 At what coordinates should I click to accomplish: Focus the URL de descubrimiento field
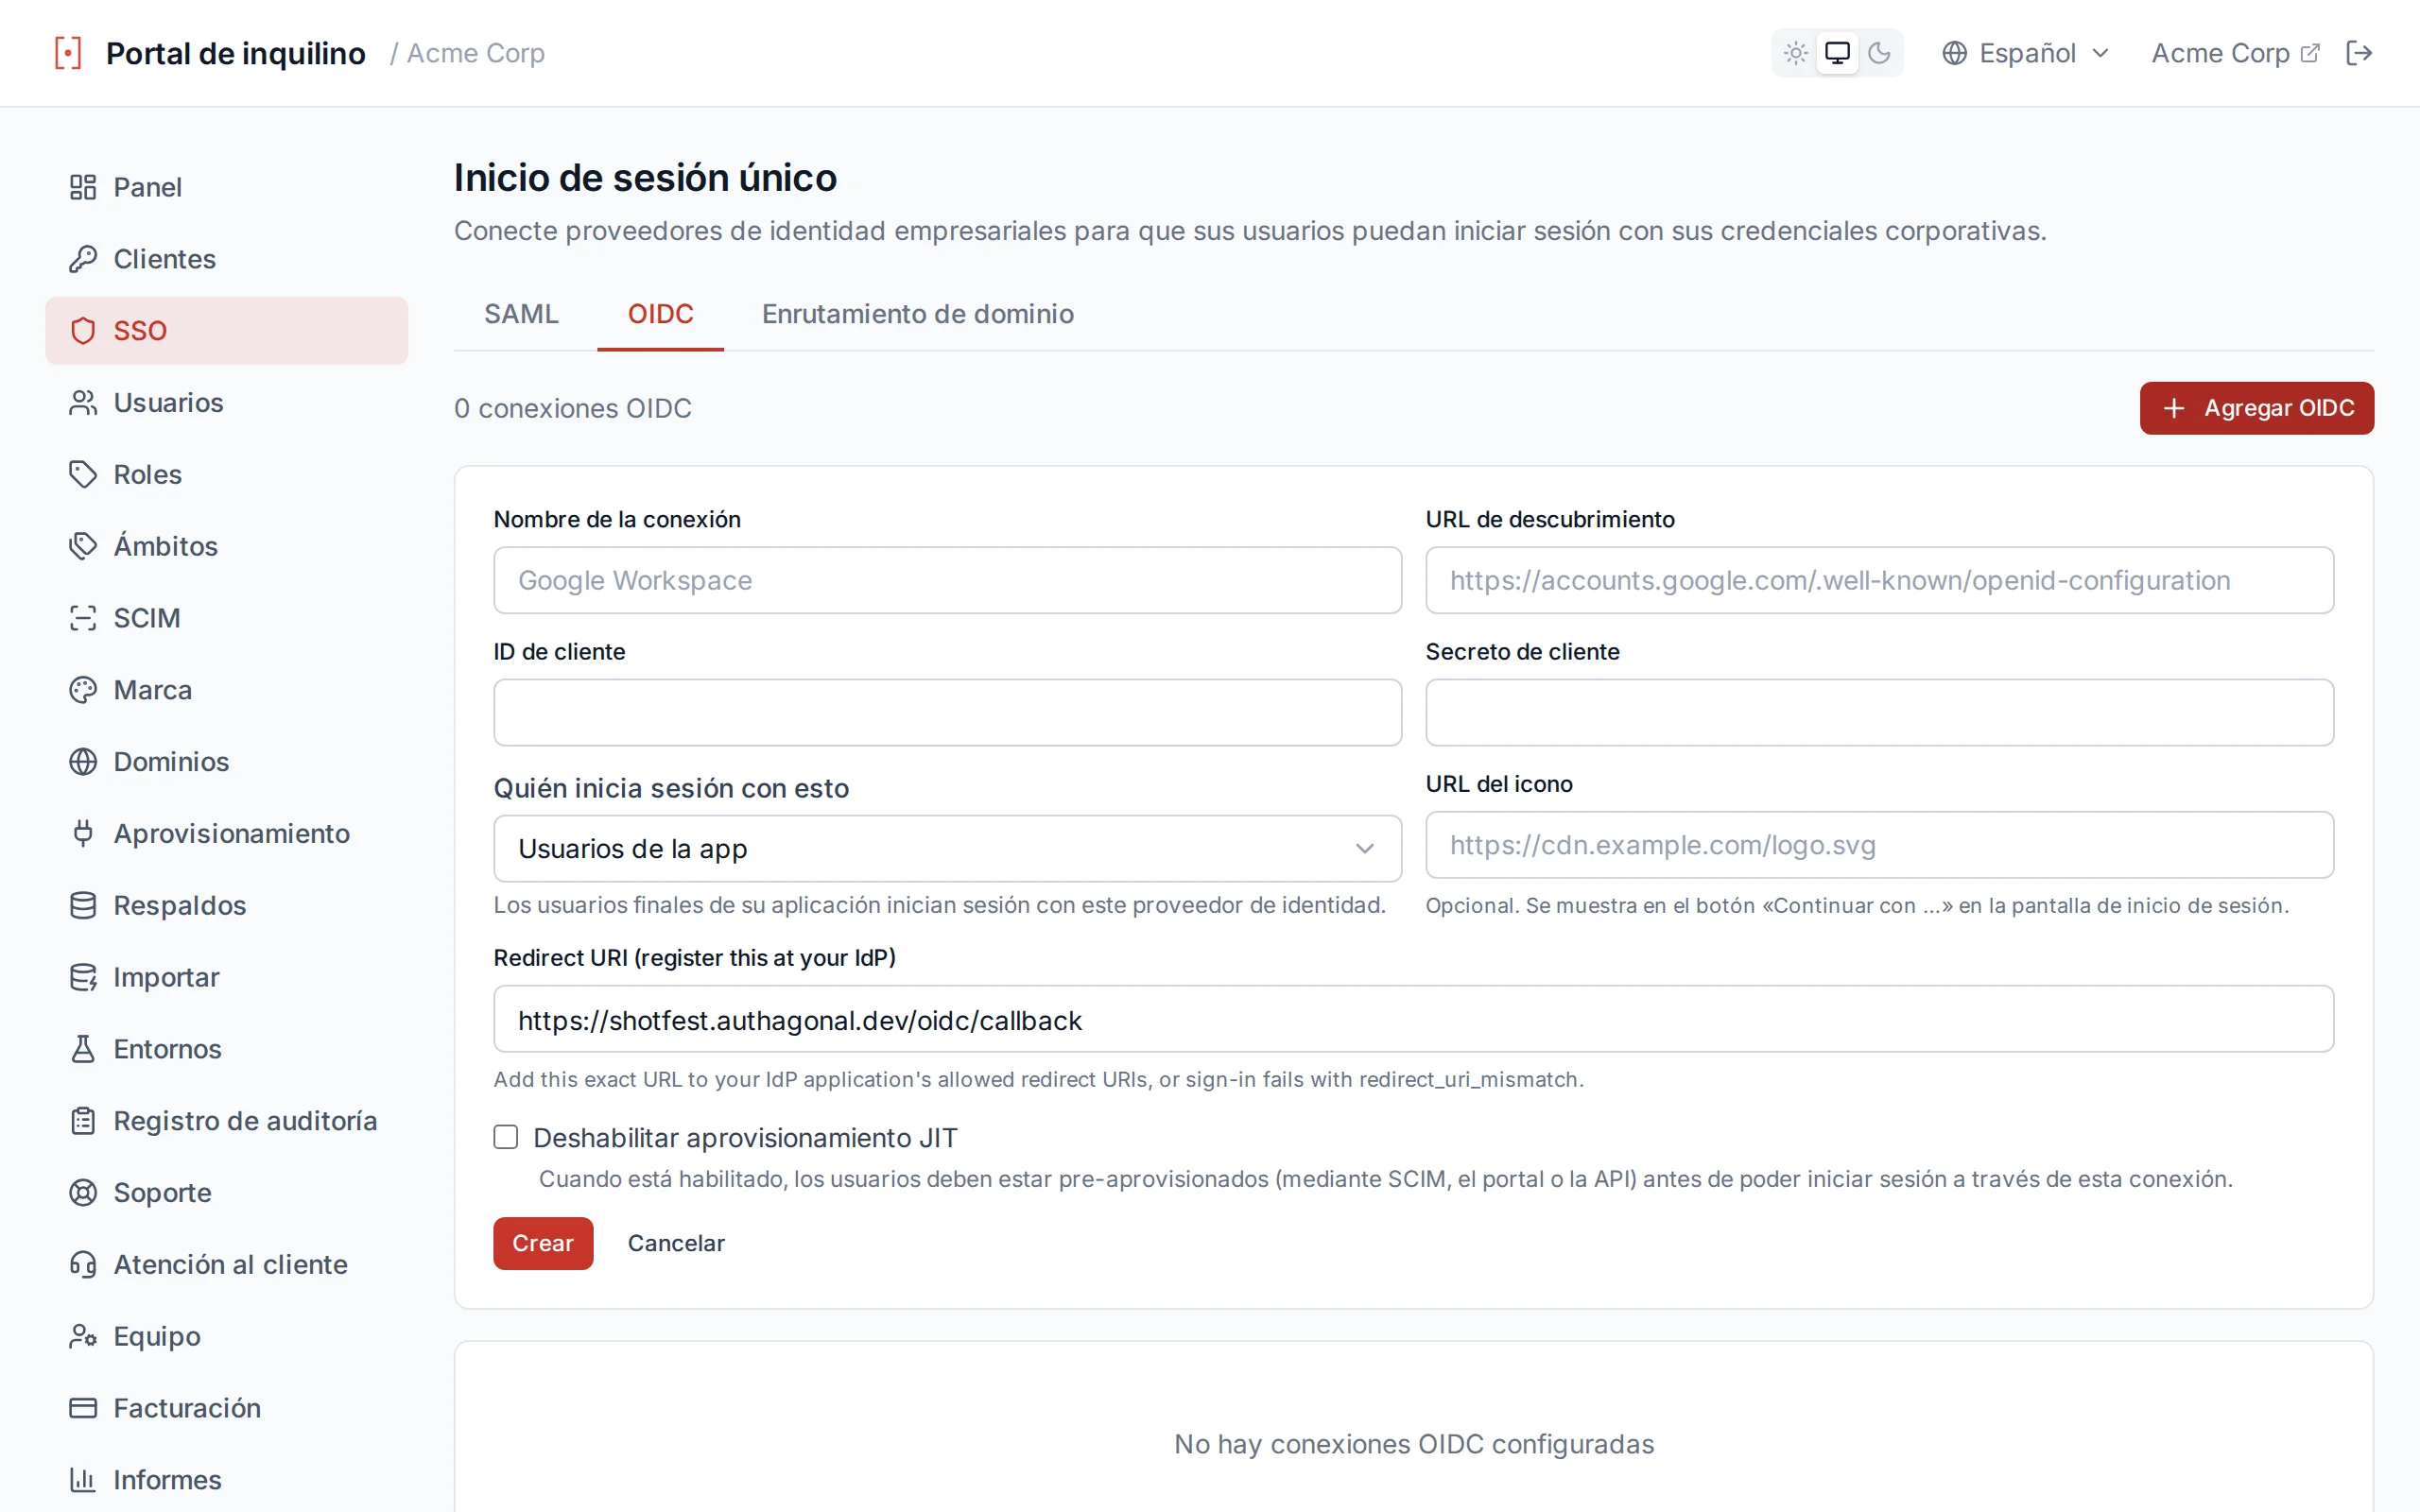(1879, 580)
